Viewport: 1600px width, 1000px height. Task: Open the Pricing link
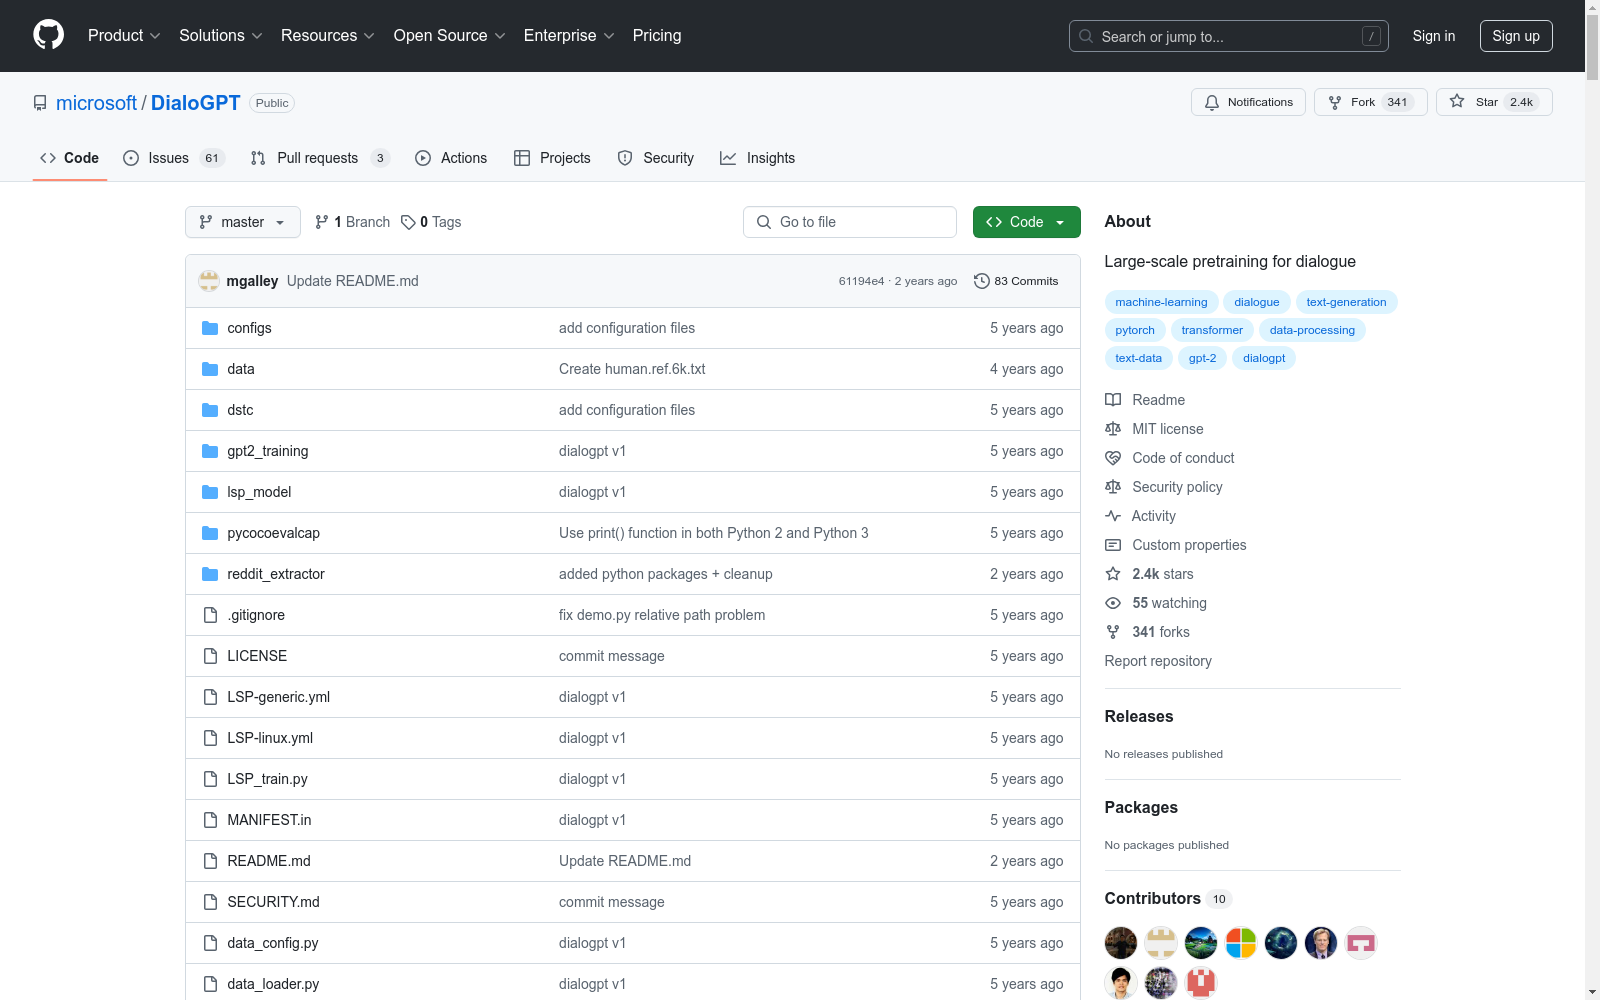[657, 36]
